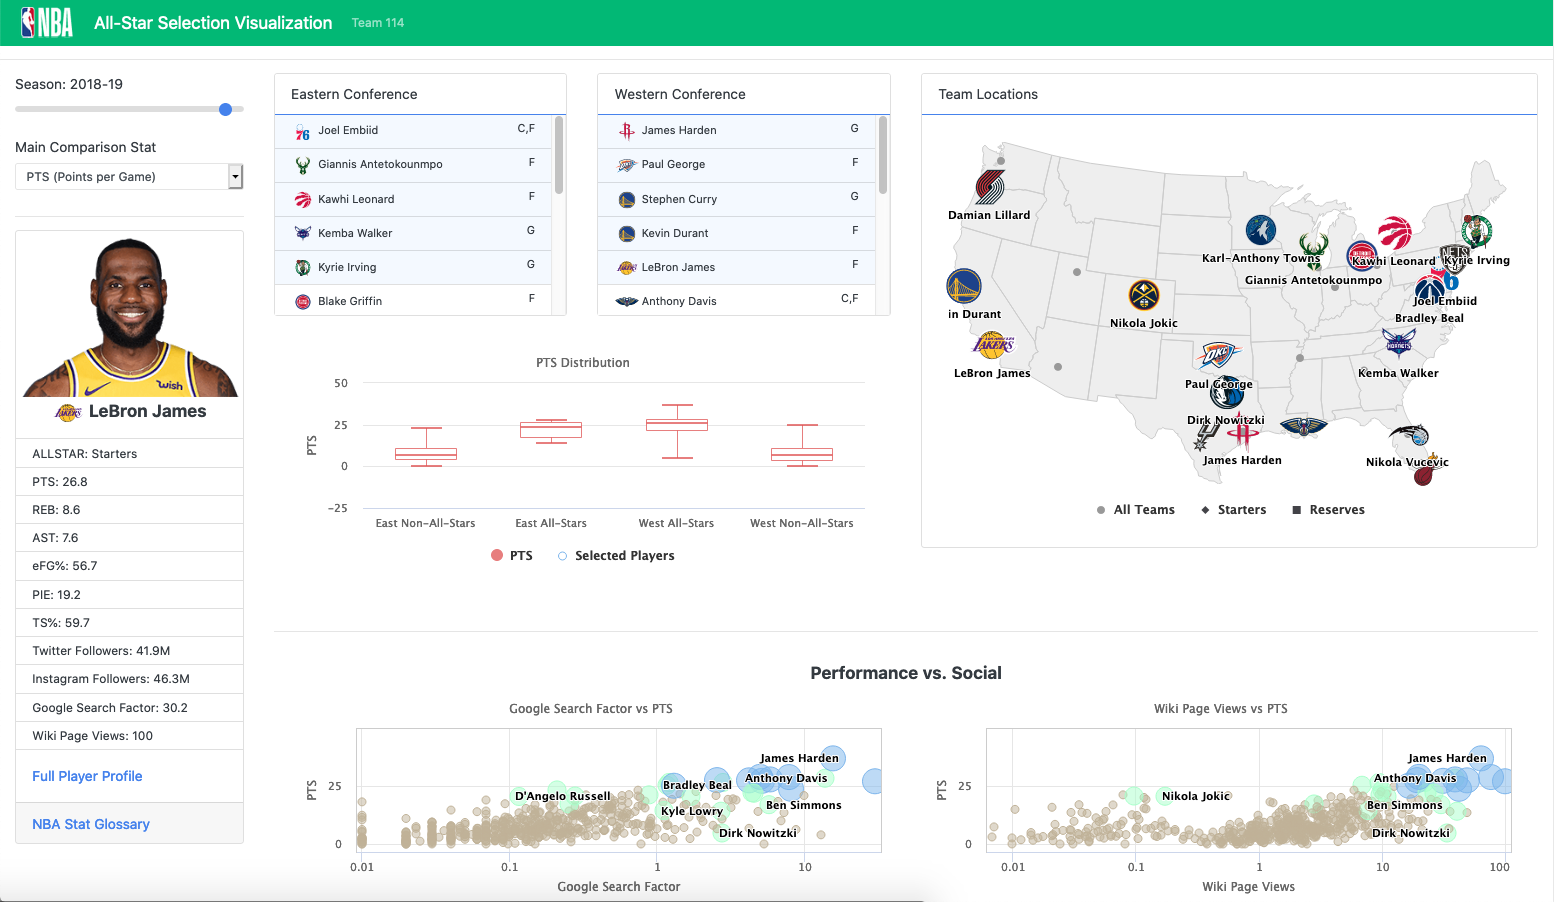This screenshot has height=902, width=1554.
Task: Toggle the PTS legend entry
Action: click(511, 556)
